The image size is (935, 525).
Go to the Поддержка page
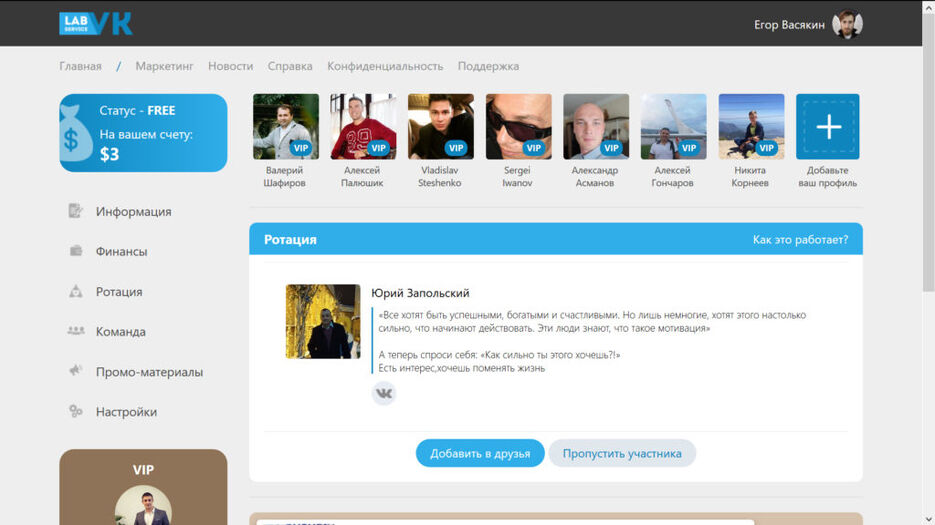tap(488, 66)
